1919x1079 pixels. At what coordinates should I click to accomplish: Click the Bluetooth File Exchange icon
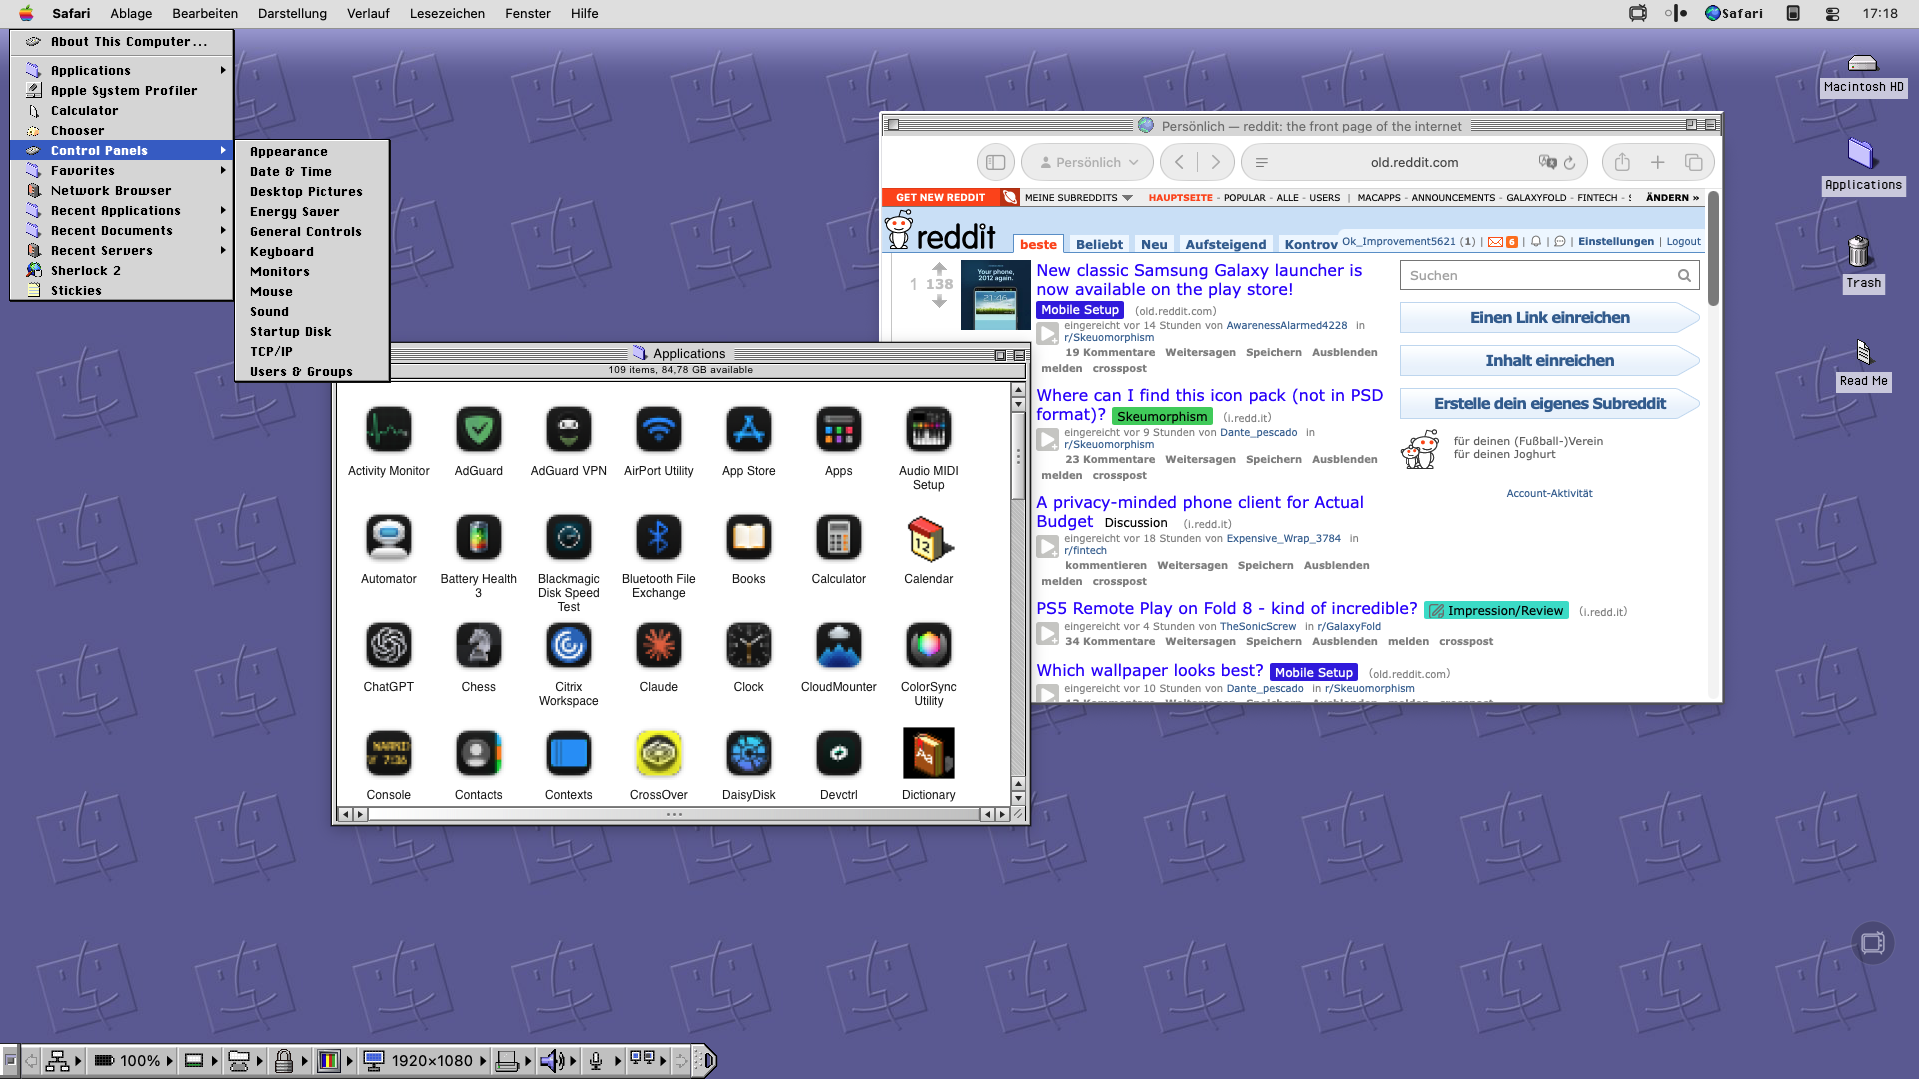tap(658, 538)
